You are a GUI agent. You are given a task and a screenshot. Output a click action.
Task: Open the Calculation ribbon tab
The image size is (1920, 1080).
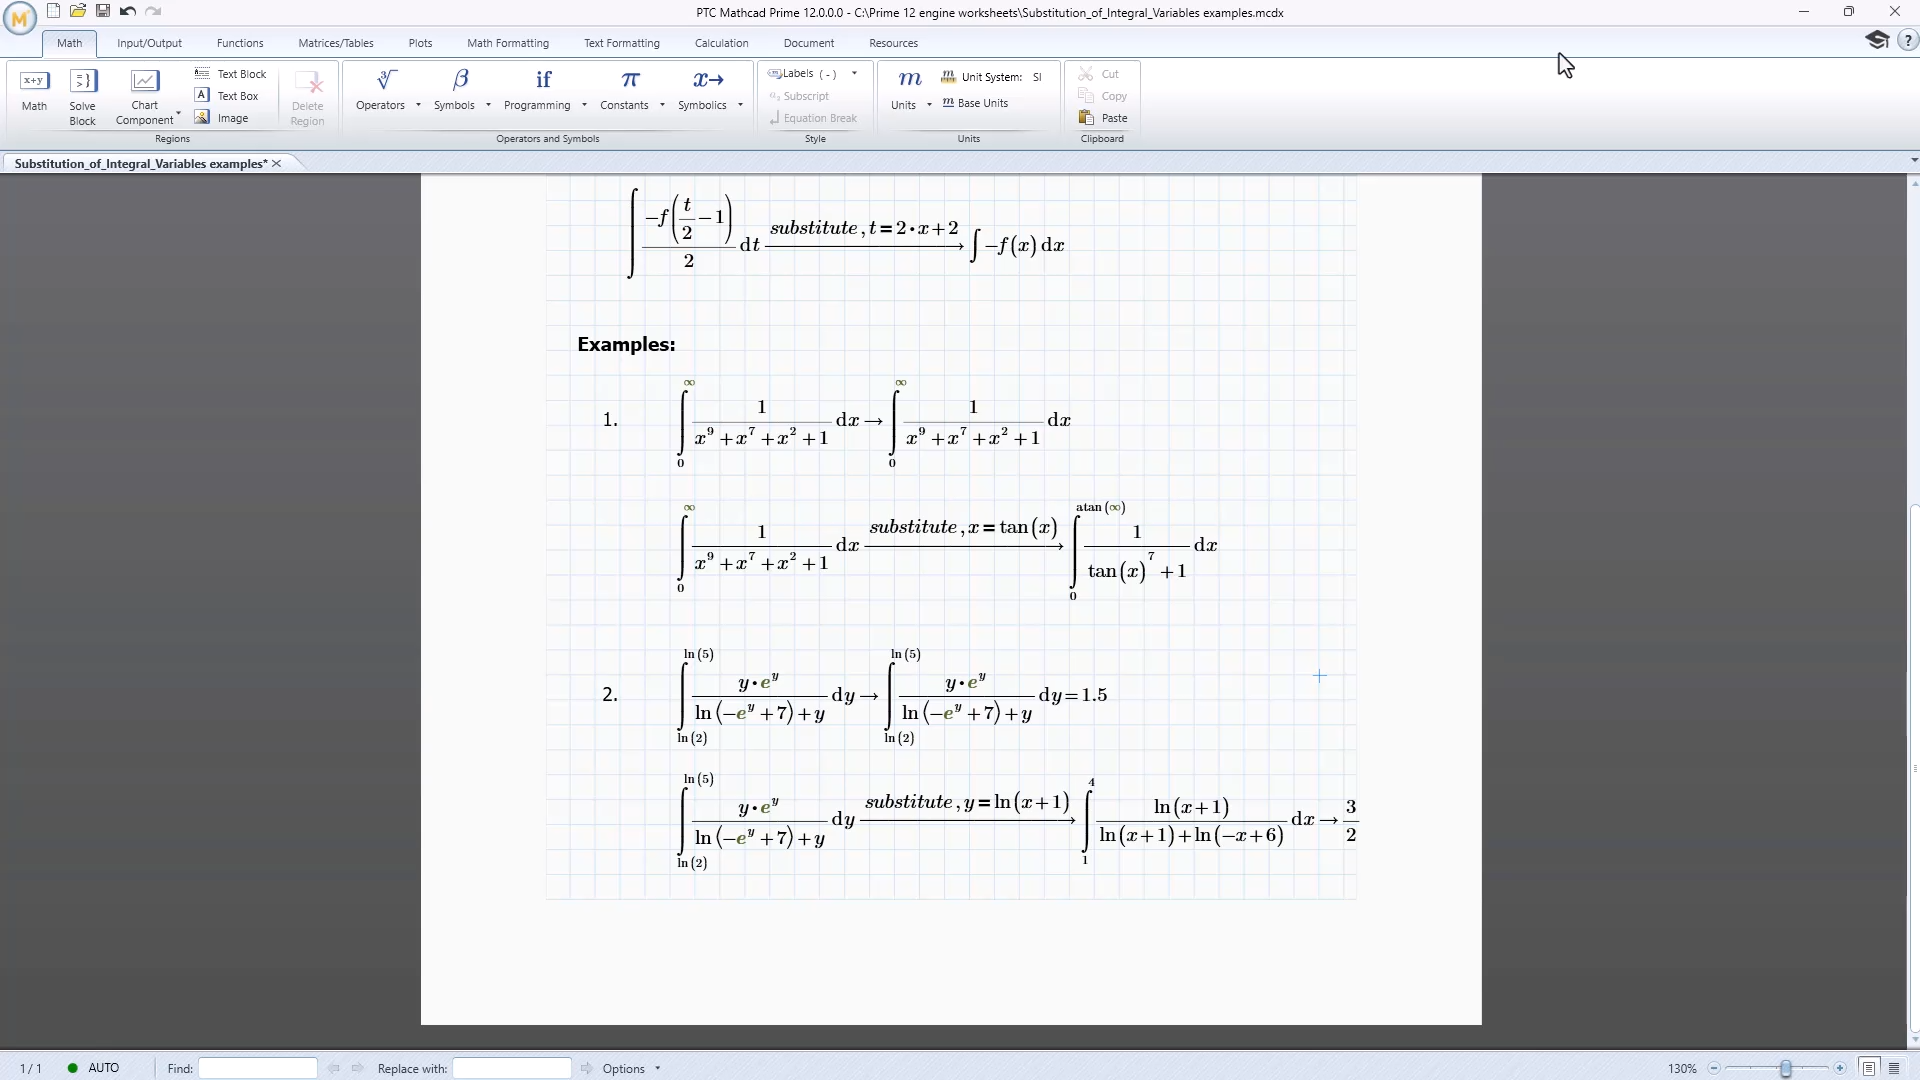pos(722,43)
